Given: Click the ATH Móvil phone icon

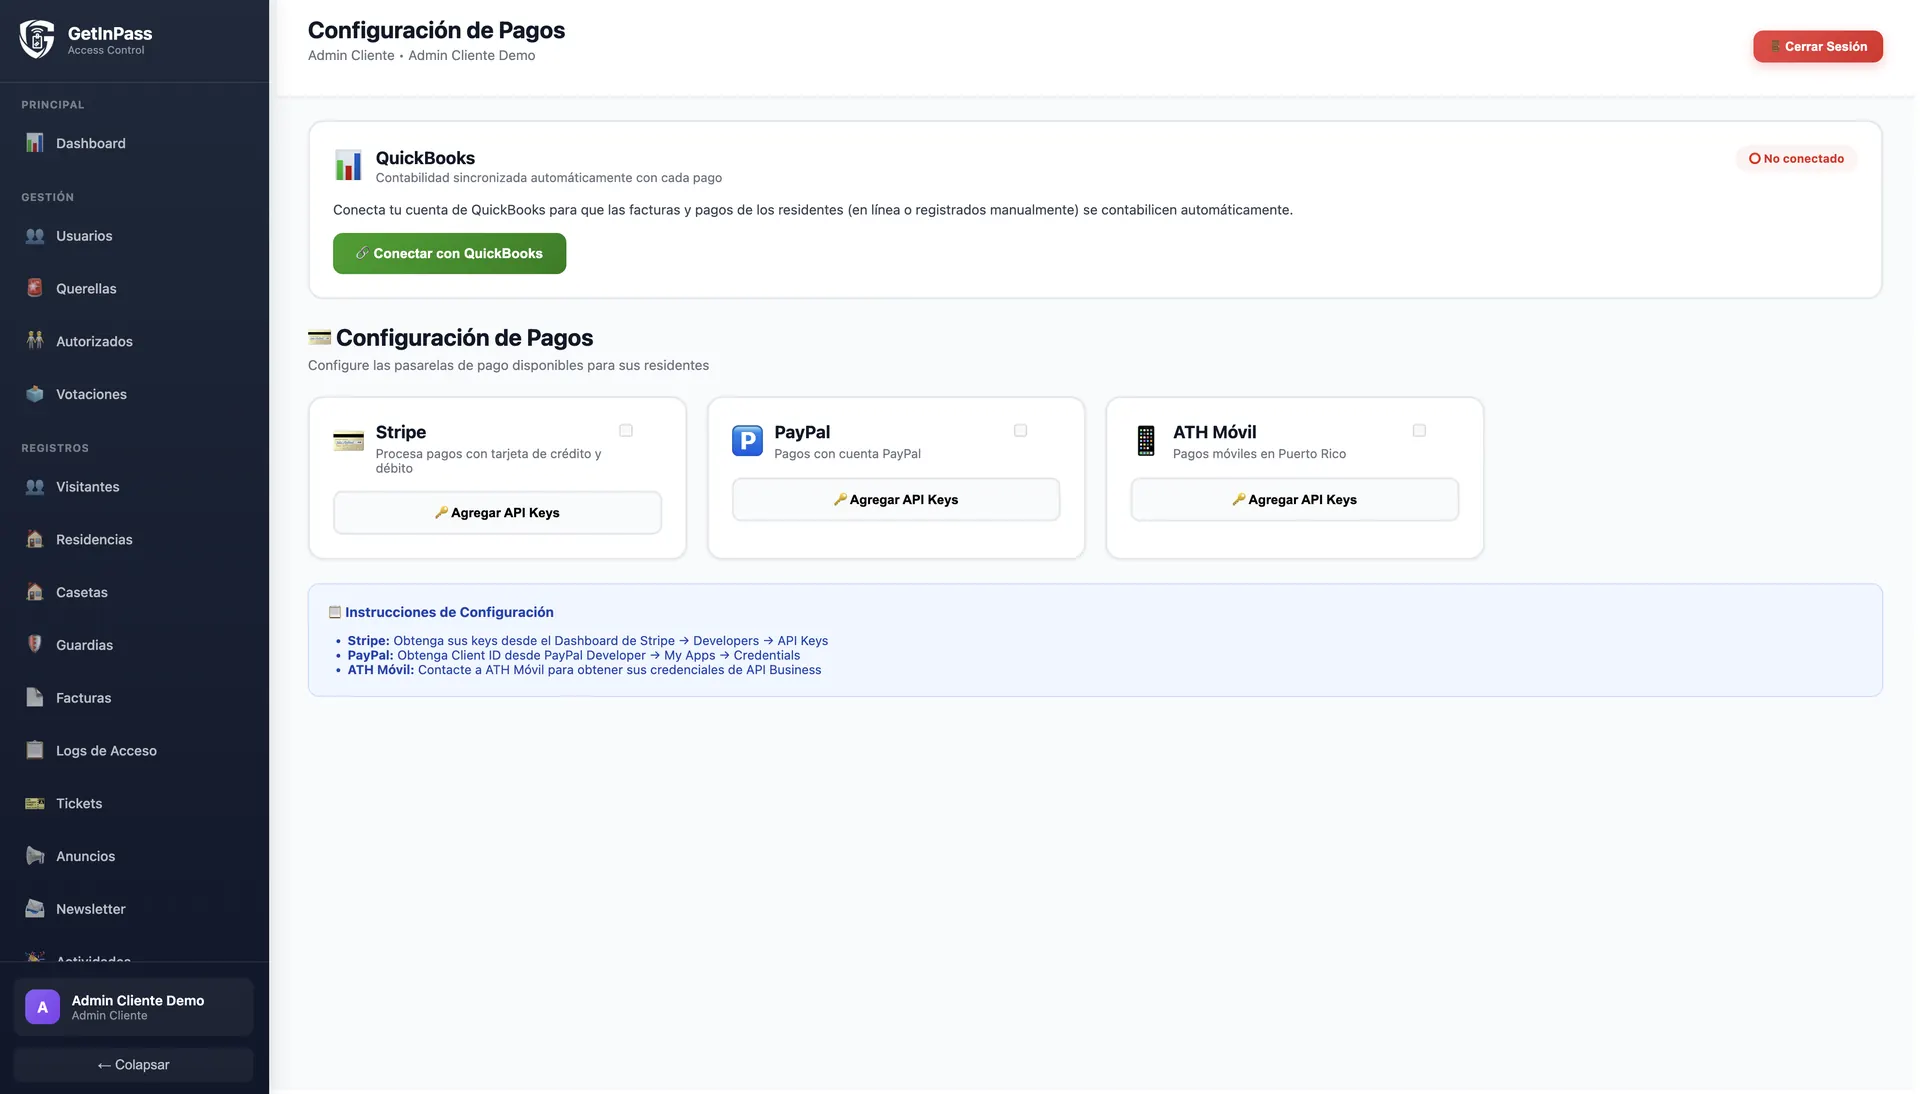Looking at the screenshot, I should [x=1146, y=440].
